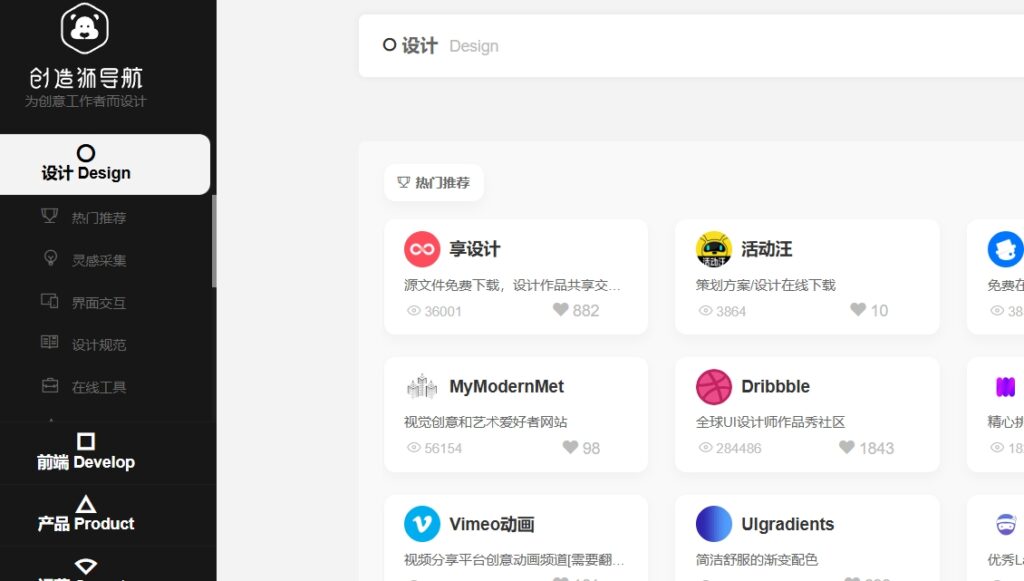
Task: Click the trophy icon beside sidebar 热门推荐
Action: pos(50,215)
